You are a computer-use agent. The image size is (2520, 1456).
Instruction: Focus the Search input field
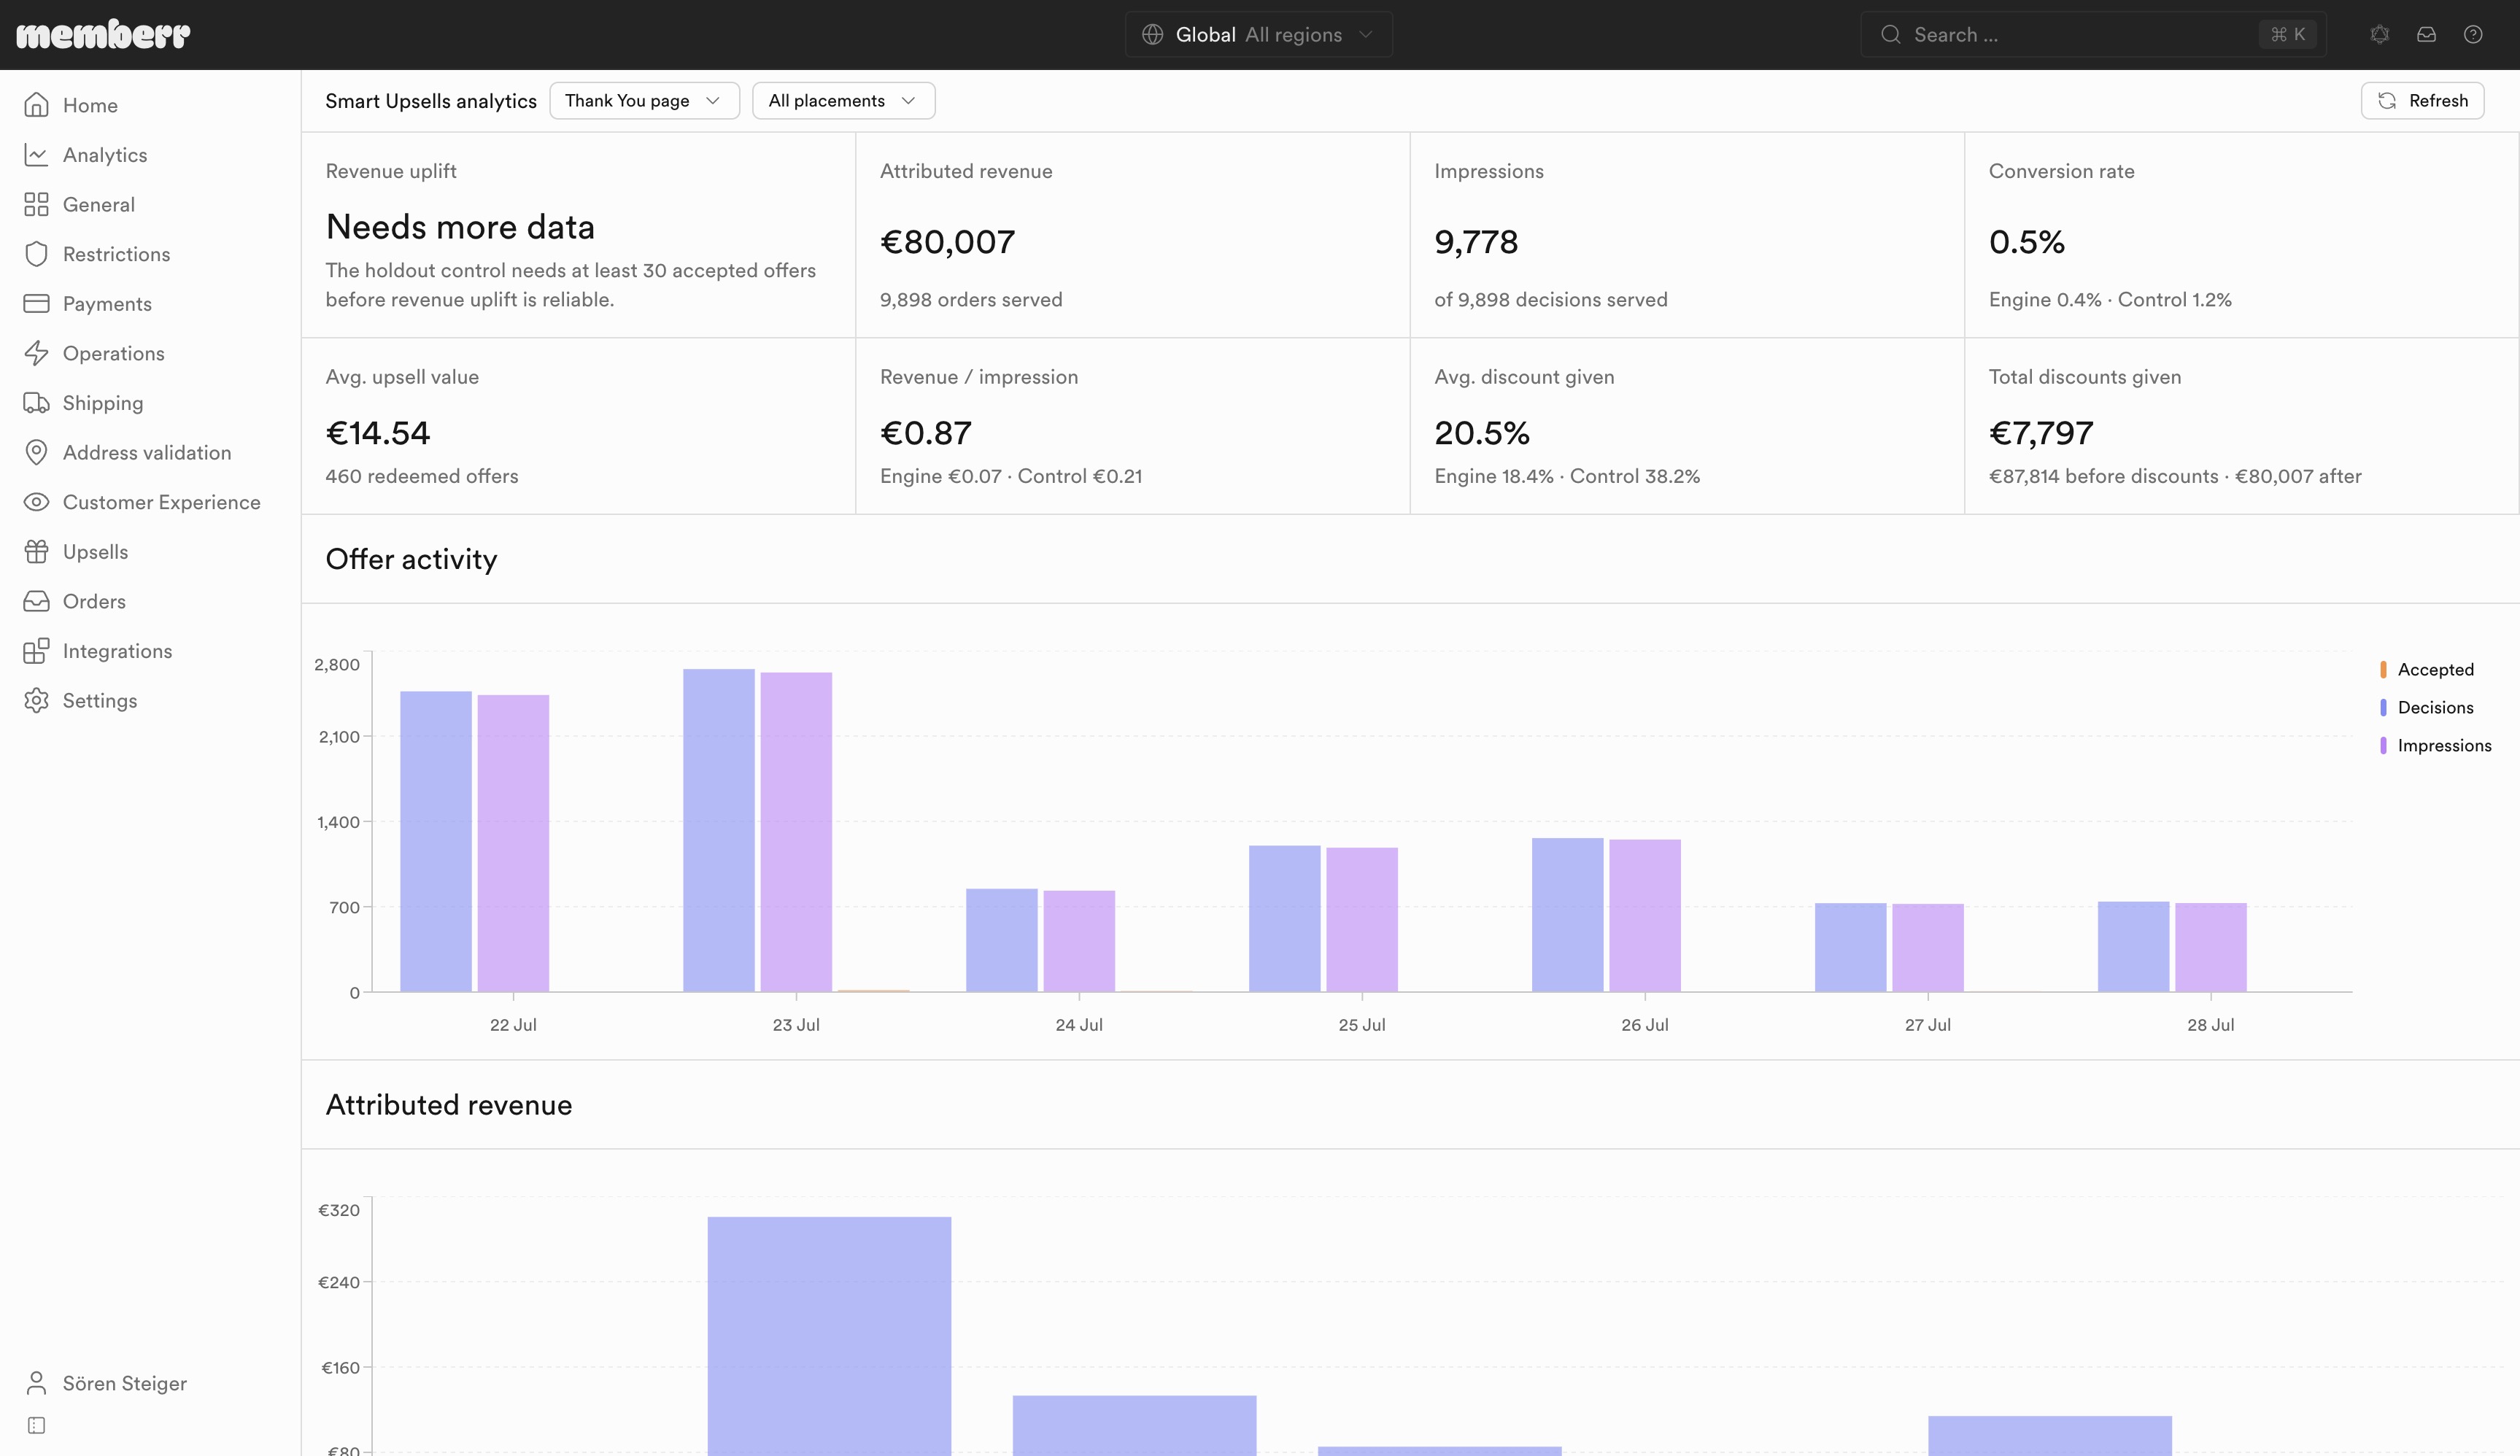(x=2092, y=35)
